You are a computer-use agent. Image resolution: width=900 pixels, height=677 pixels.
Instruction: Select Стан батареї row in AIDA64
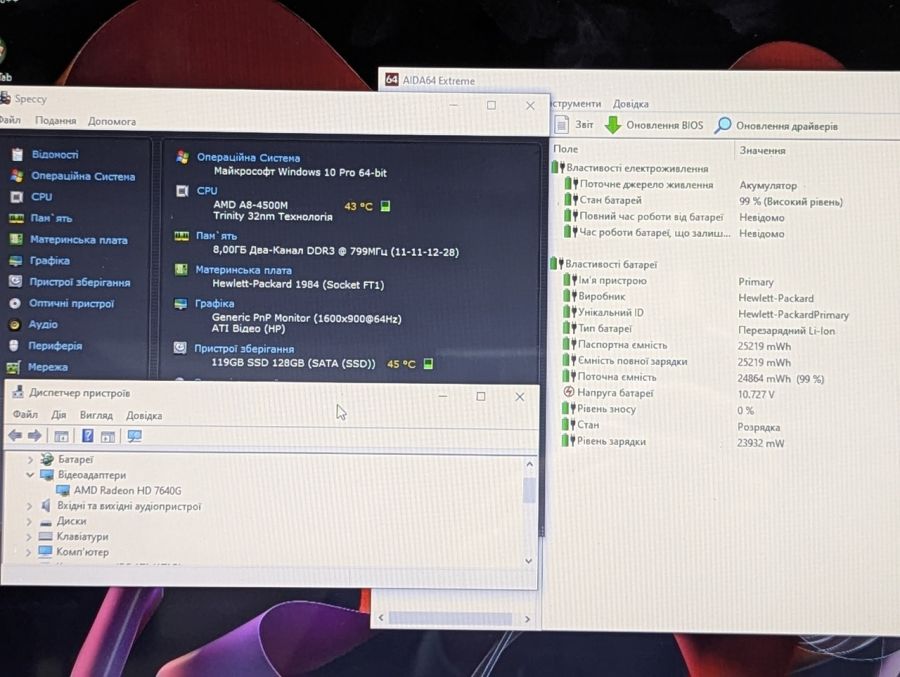pyautogui.click(x=703, y=201)
